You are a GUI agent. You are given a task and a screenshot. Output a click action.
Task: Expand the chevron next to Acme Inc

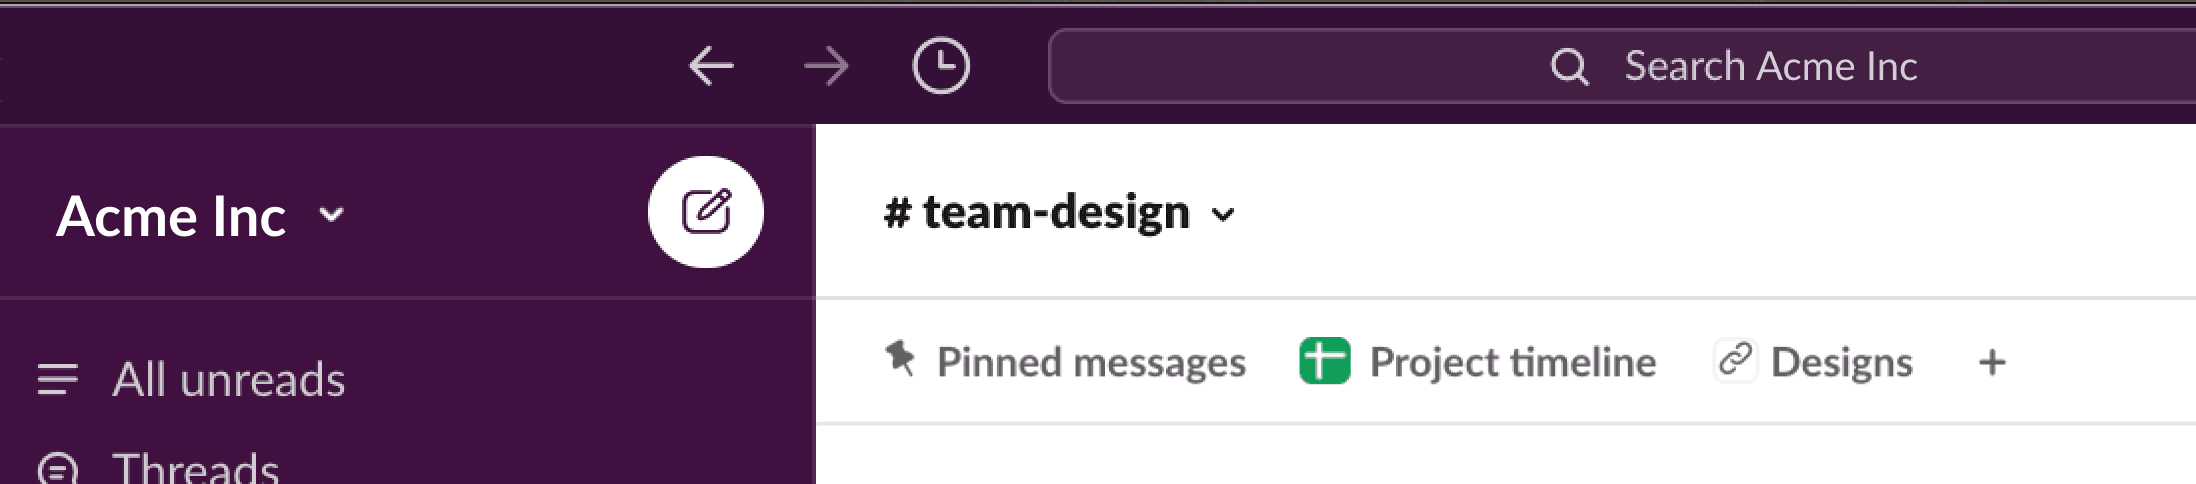click(331, 214)
